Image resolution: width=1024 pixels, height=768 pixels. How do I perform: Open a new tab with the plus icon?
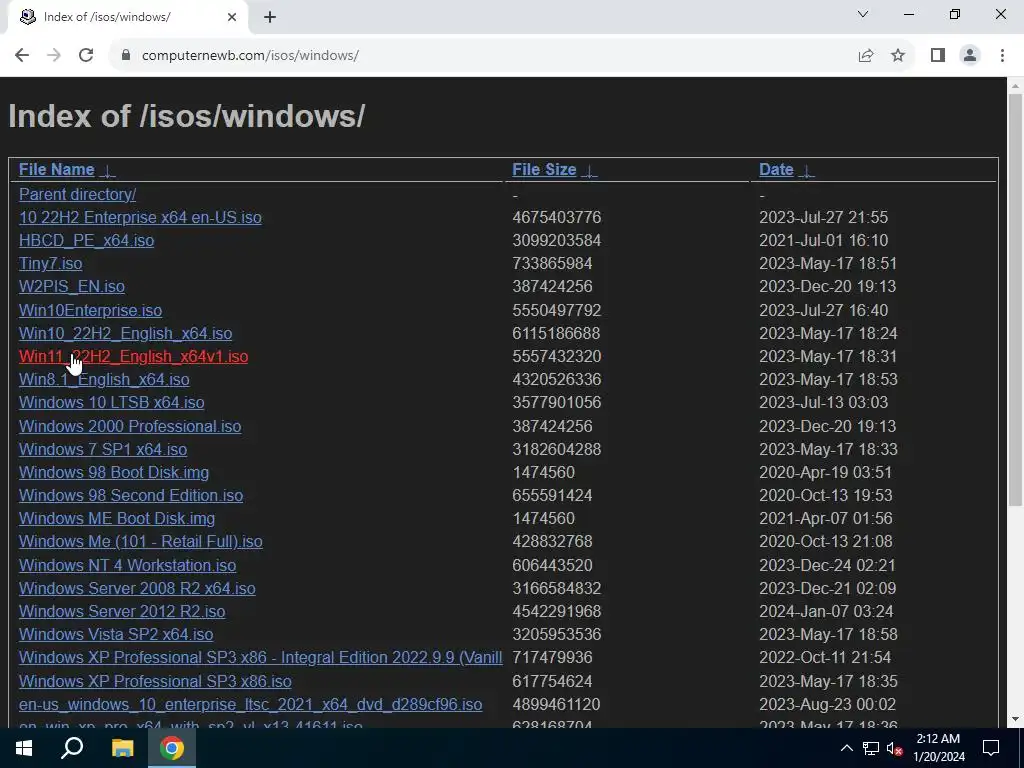pyautogui.click(x=270, y=18)
